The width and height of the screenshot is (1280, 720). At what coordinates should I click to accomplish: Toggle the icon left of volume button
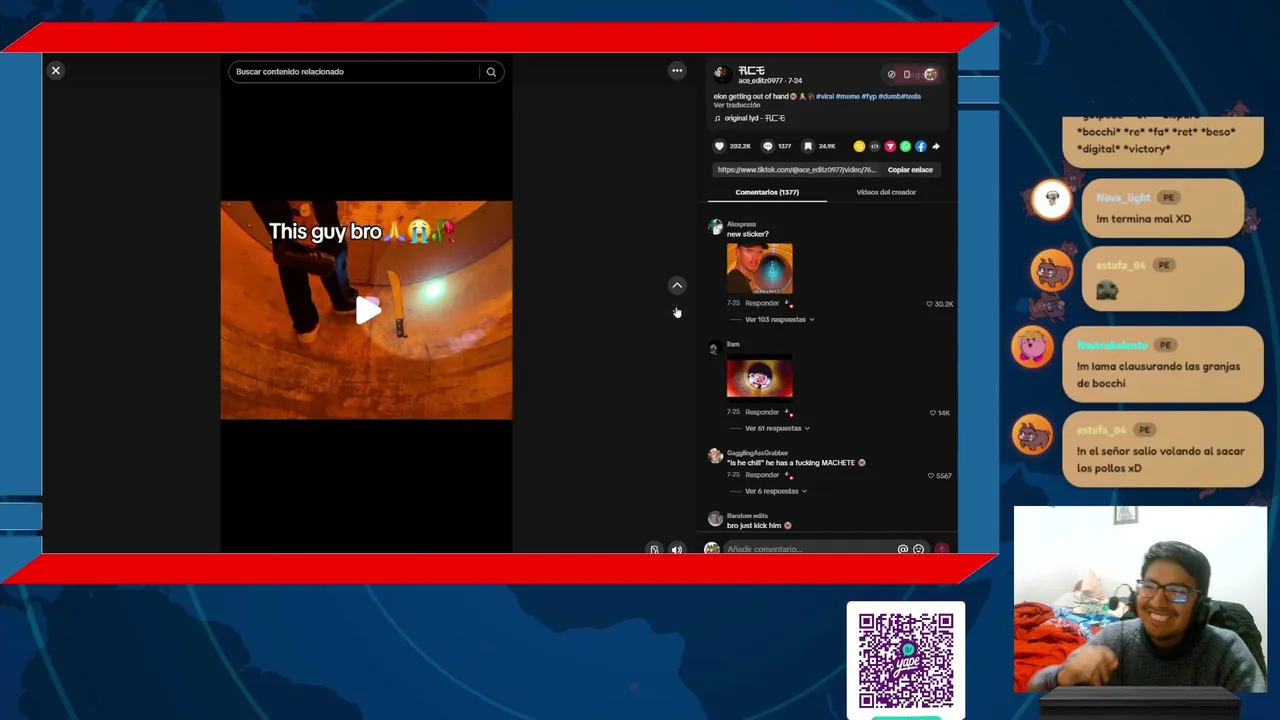click(655, 549)
